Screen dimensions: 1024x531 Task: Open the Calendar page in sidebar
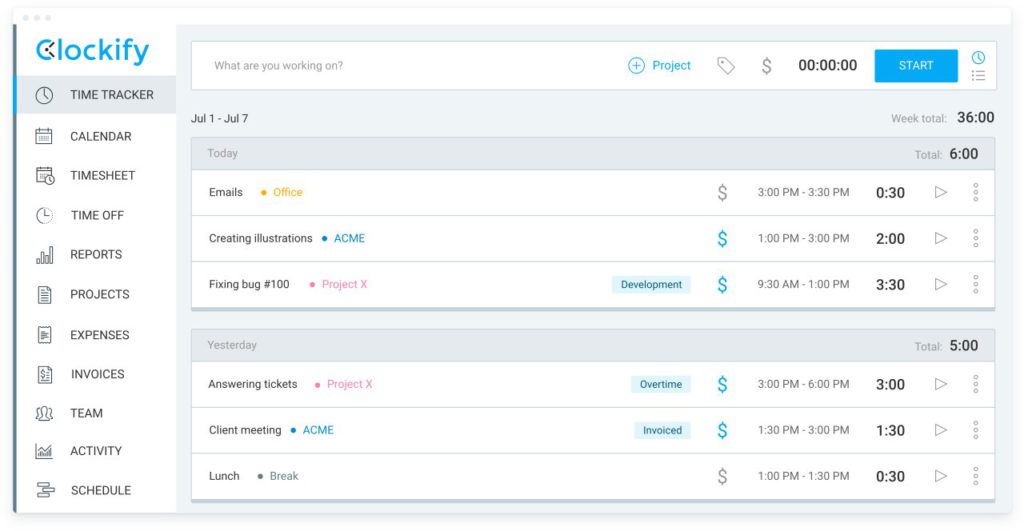pos(100,136)
